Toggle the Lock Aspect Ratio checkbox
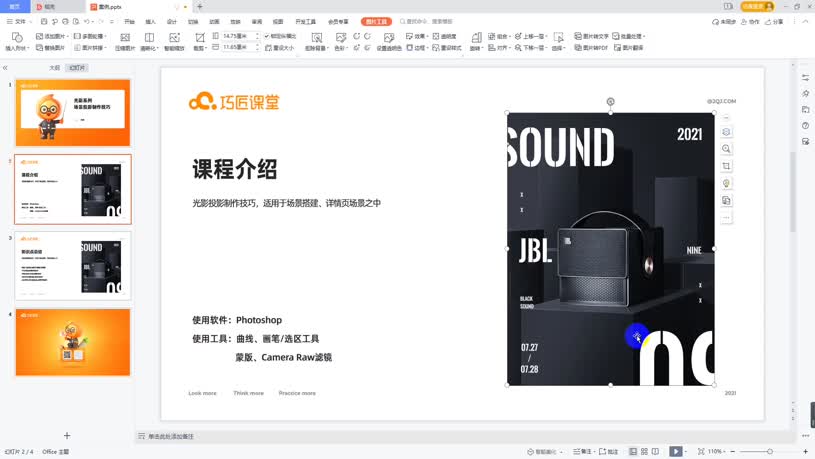 point(267,36)
